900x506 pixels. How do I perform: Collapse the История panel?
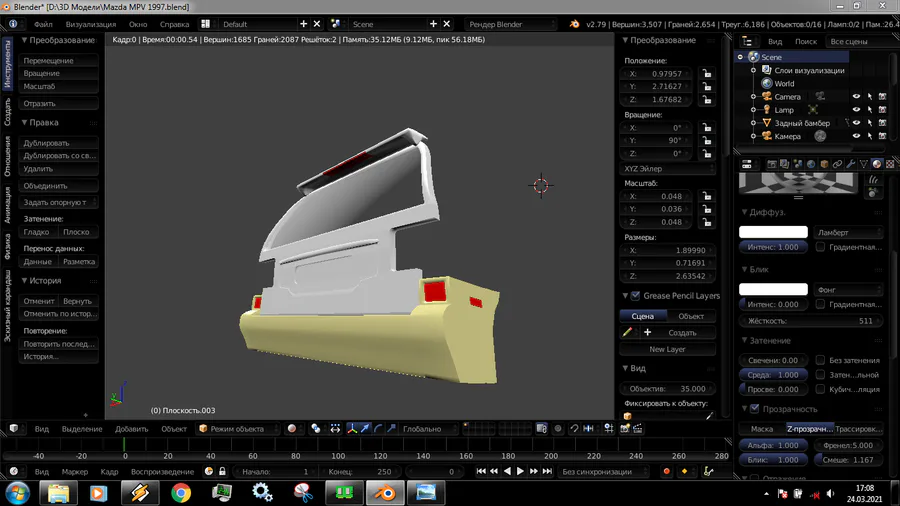[25, 281]
